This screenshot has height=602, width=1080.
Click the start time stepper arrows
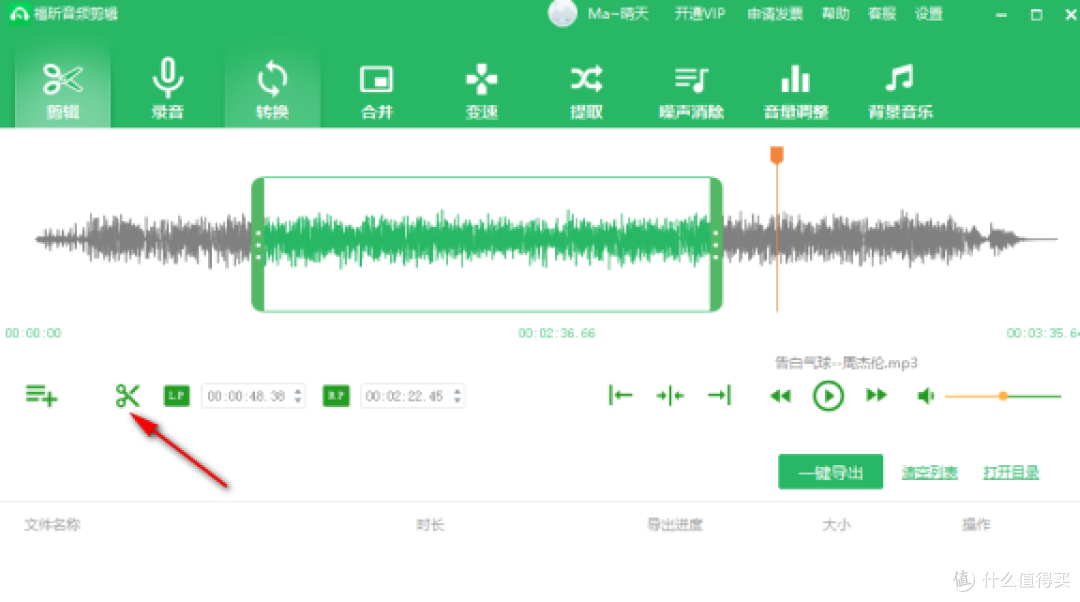[298, 396]
